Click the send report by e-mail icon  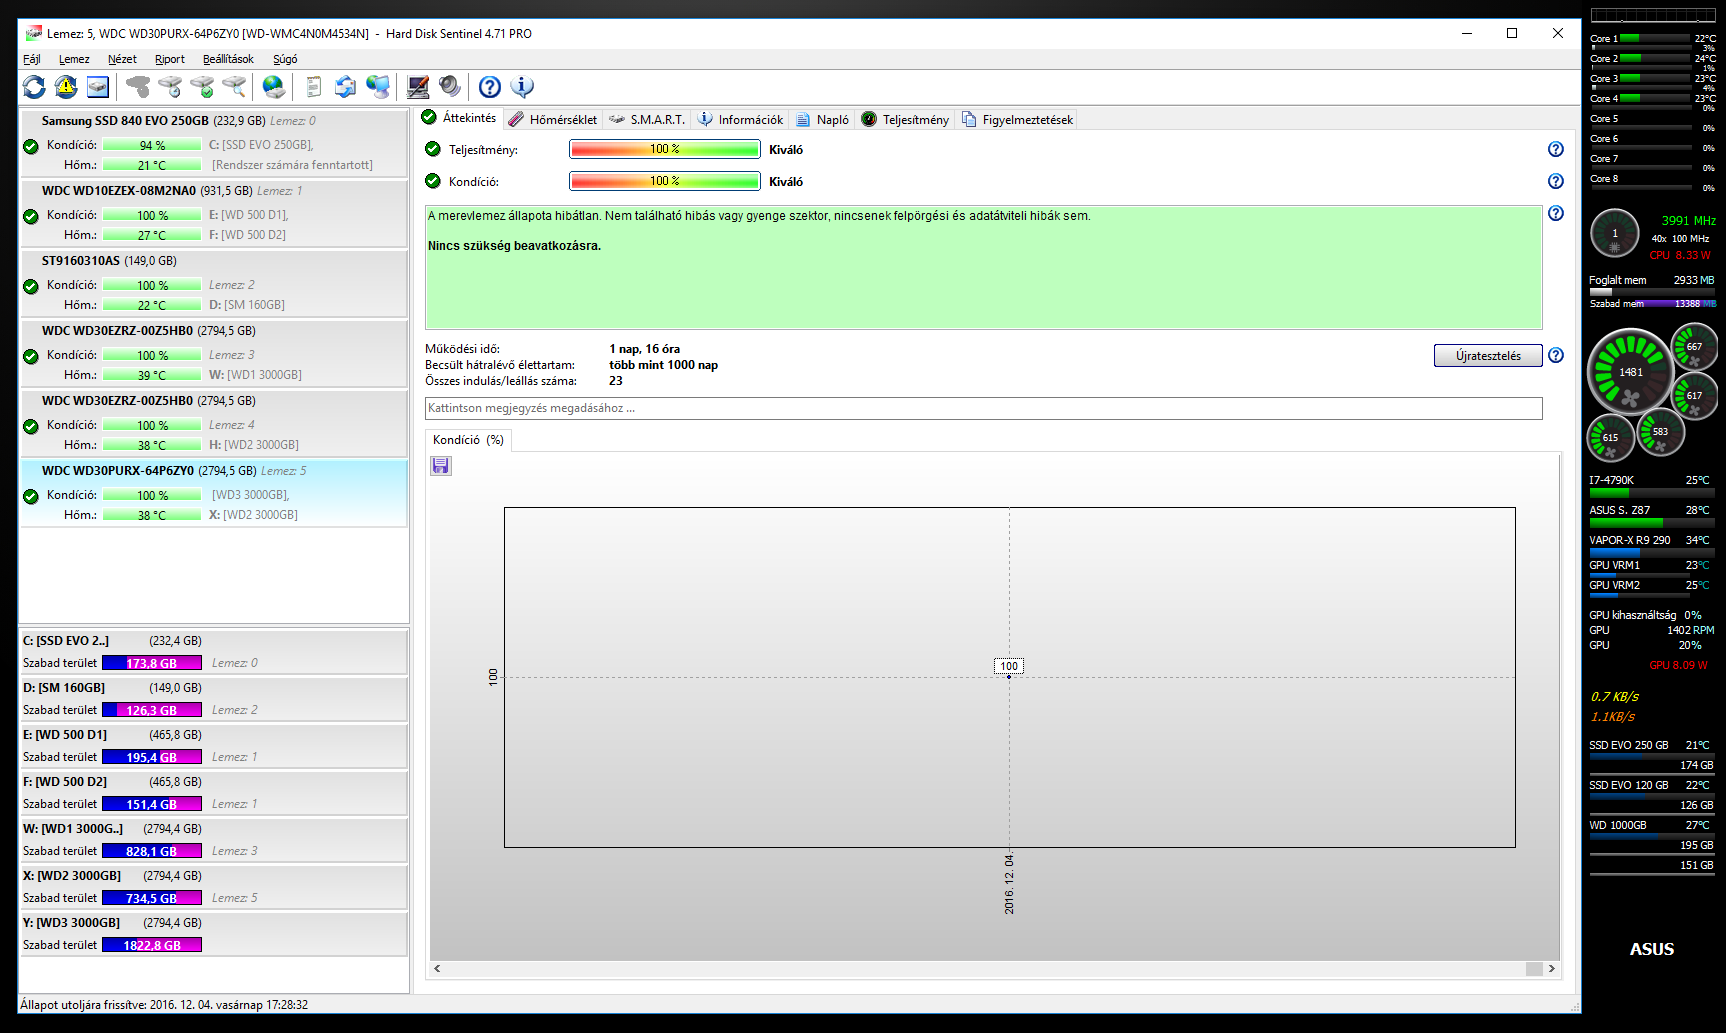345,87
